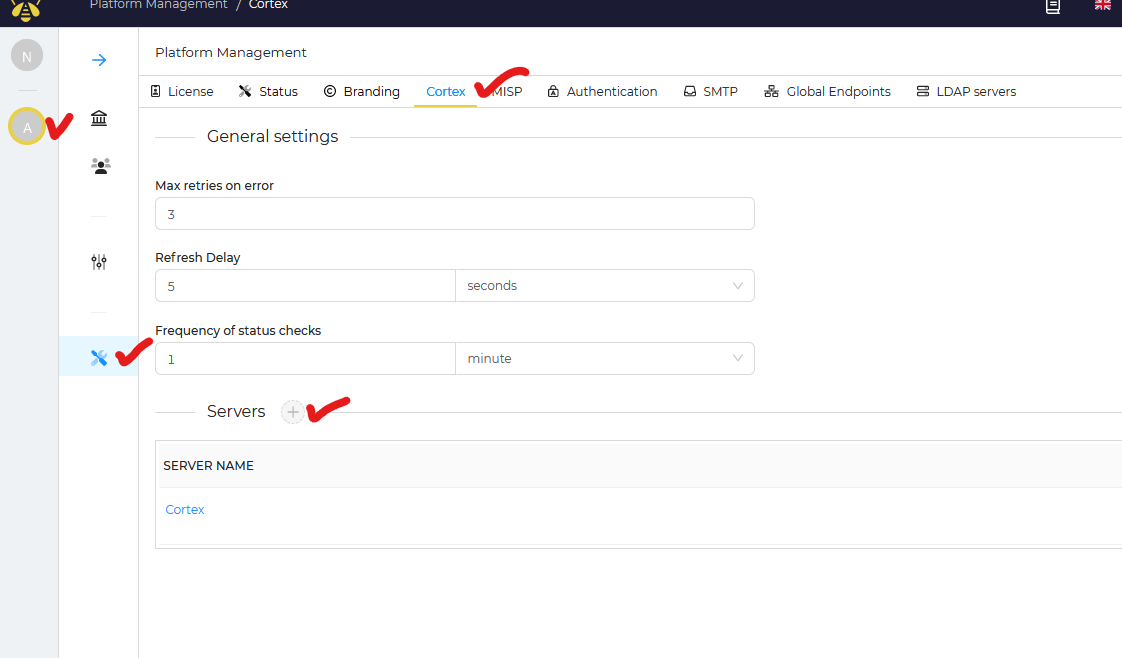Open the users group icon
The height and width of the screenshot is (658, 1122).
click(x=99, y=166)
